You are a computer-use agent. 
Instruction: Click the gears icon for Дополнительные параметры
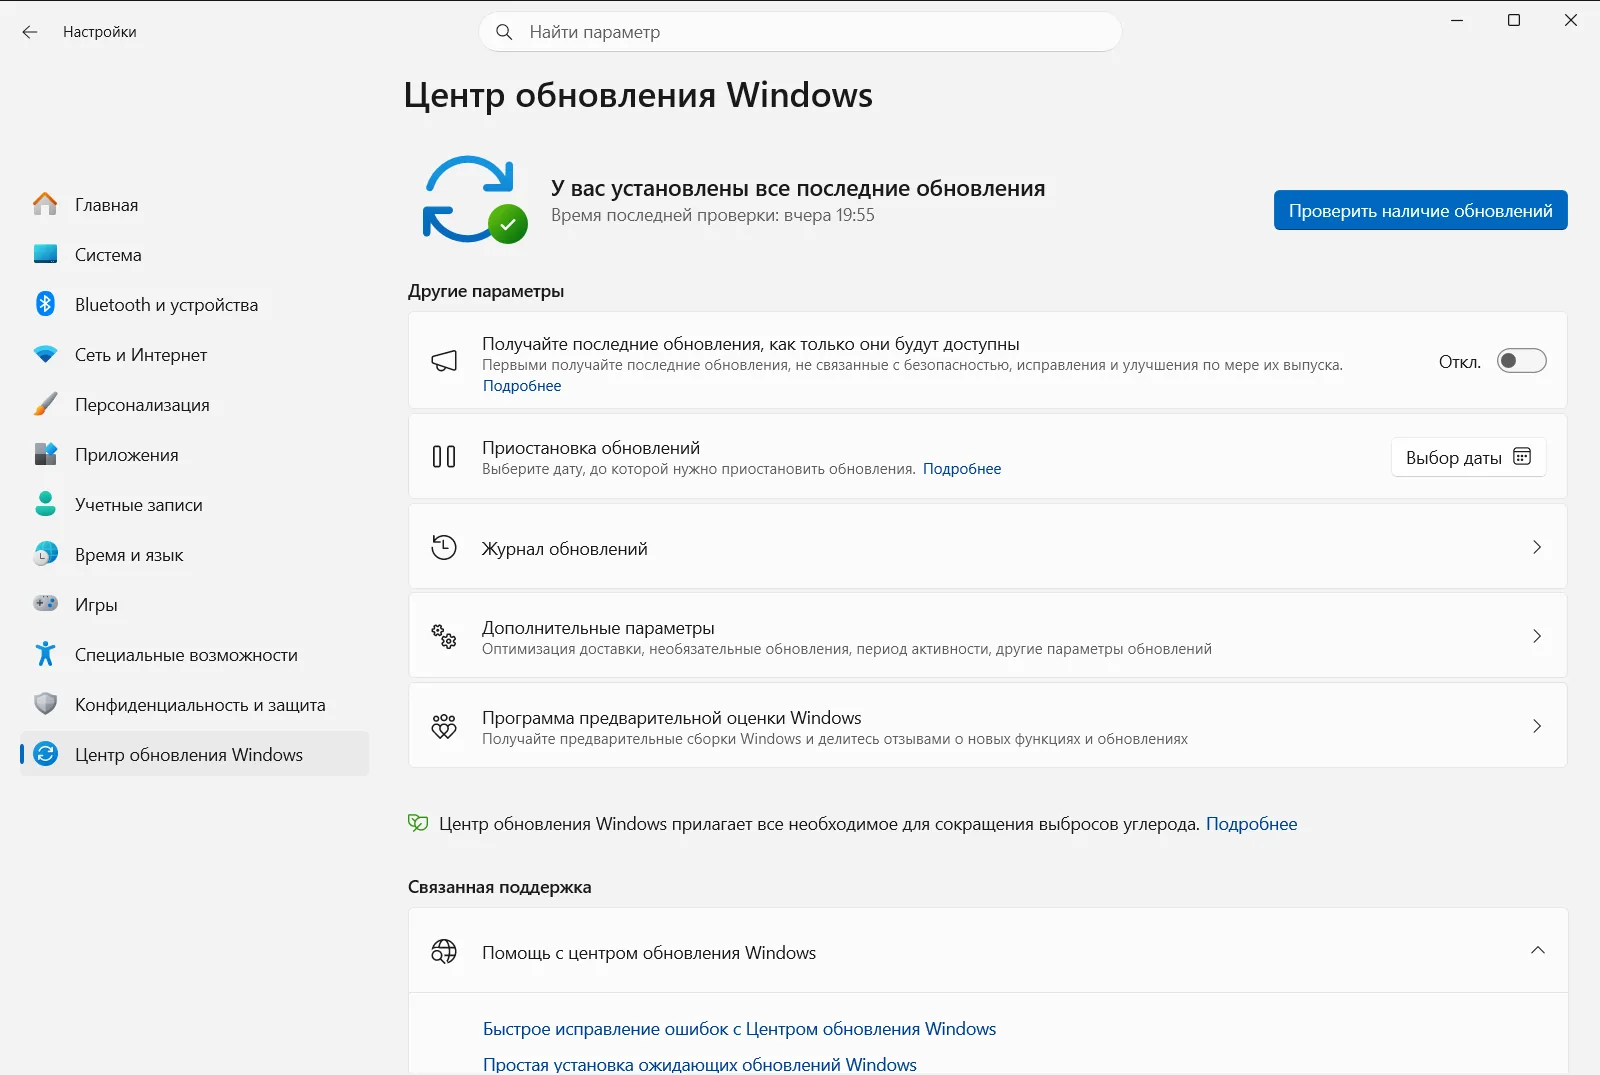[x=444, y=636]
